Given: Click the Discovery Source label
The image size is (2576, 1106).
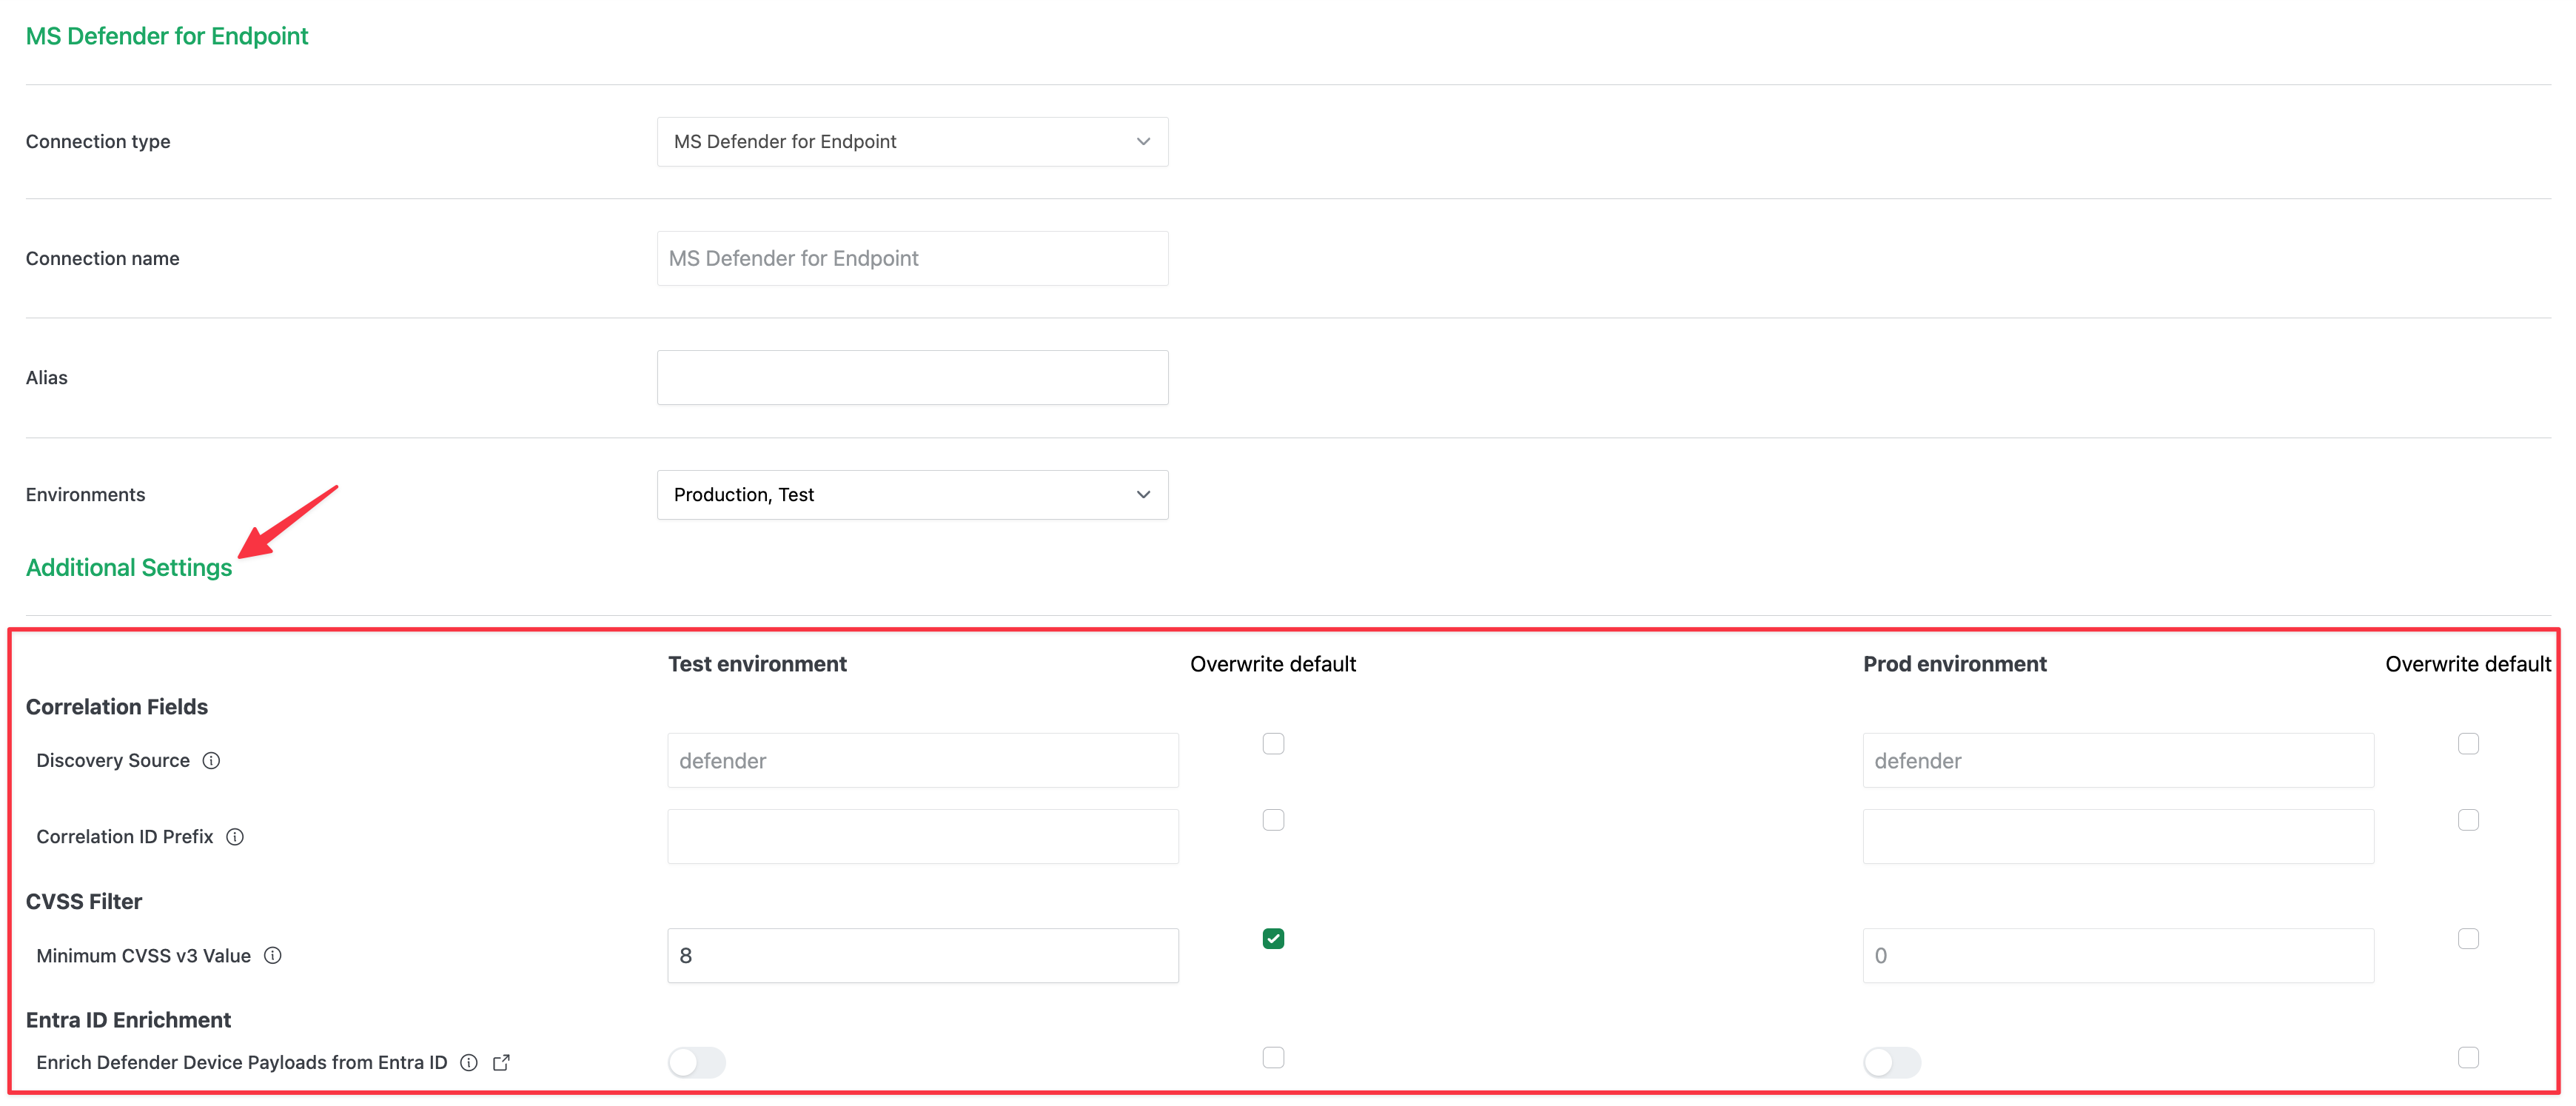Looking at the screenshot, I should [113, 761].
